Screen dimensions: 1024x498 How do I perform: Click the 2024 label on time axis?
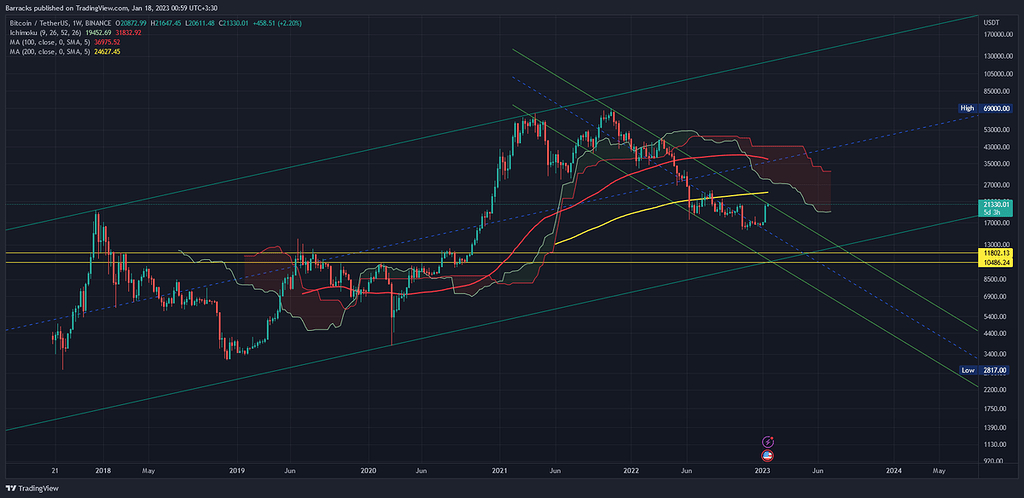893,469
